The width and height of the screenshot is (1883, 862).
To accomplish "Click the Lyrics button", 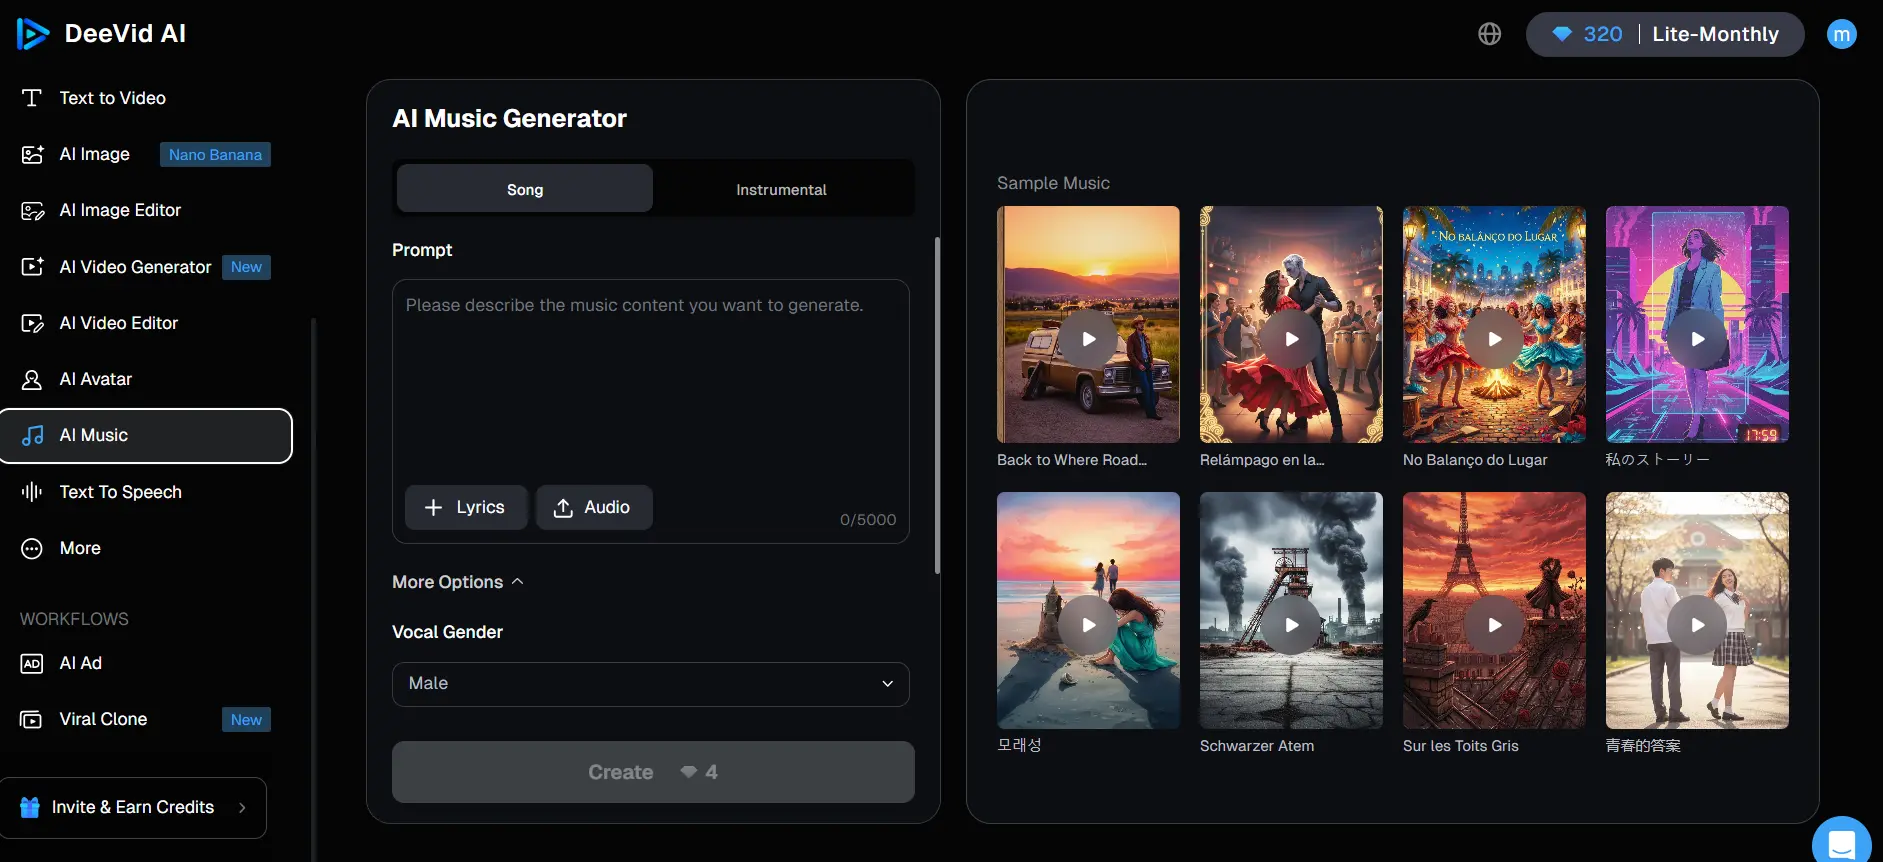I will (466, 507).
